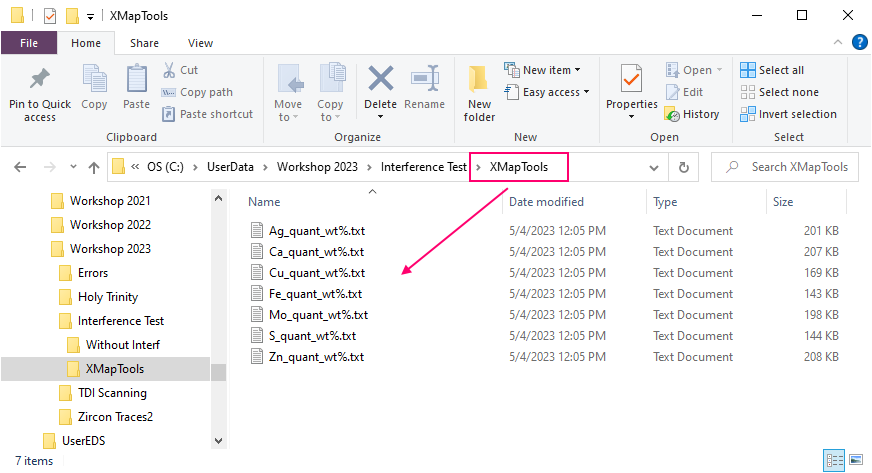
Task: Switch to details view toggle
Action: (834, 461)
